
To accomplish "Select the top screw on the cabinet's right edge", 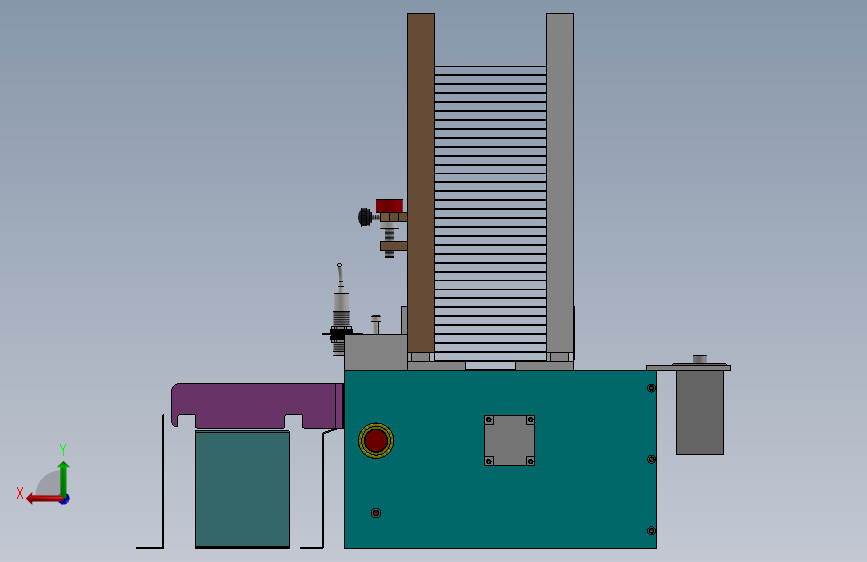I will click(651, 388).
